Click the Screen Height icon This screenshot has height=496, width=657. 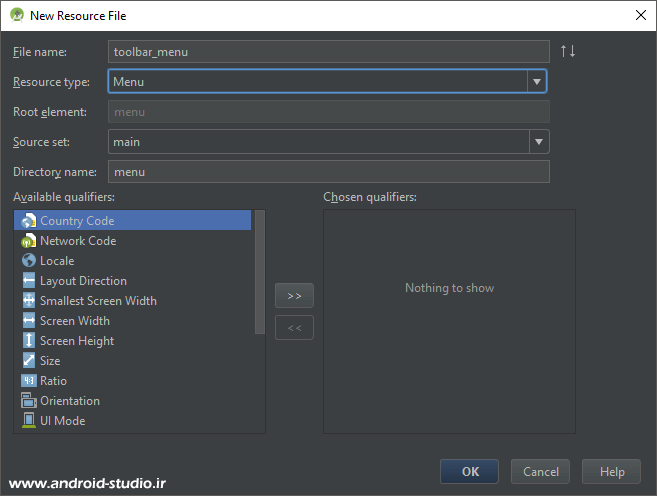pos(28,341)
